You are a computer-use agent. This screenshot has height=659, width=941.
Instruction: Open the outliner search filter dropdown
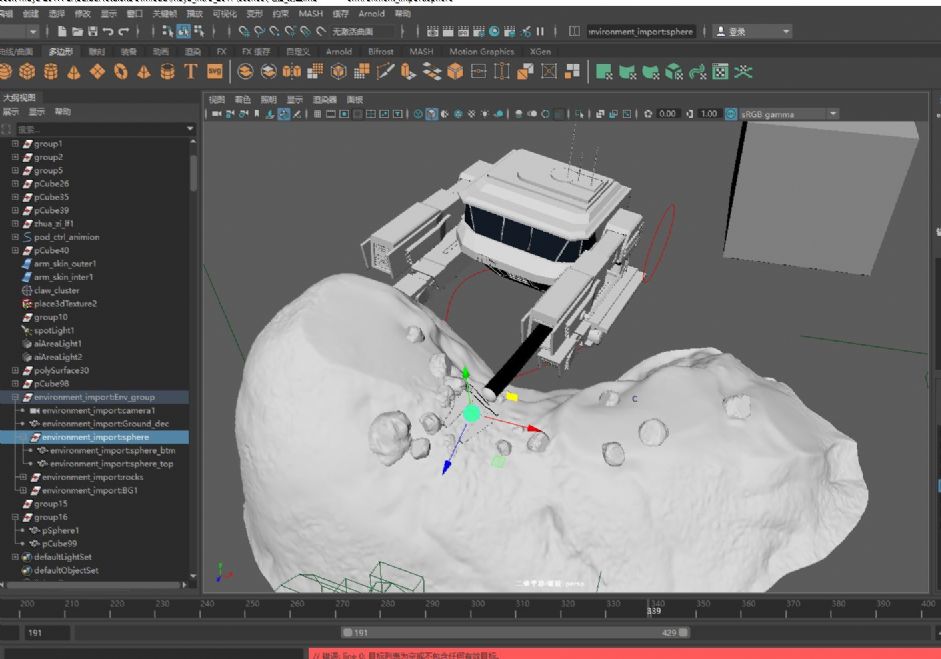tap(190, 129)
